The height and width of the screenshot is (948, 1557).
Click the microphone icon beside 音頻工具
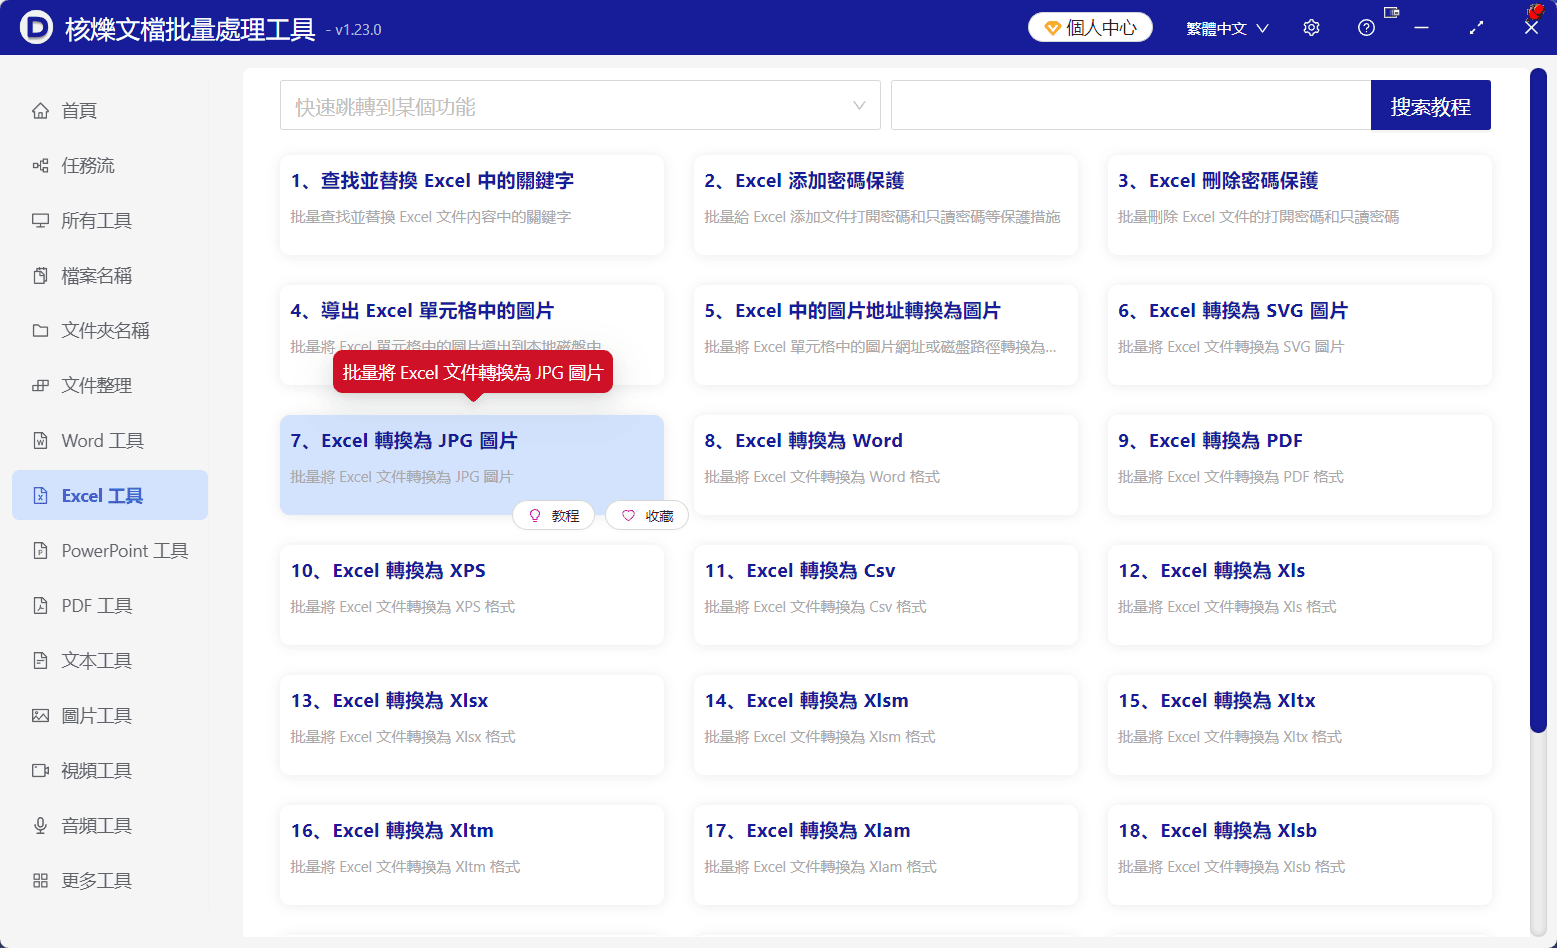coord(40,826)
